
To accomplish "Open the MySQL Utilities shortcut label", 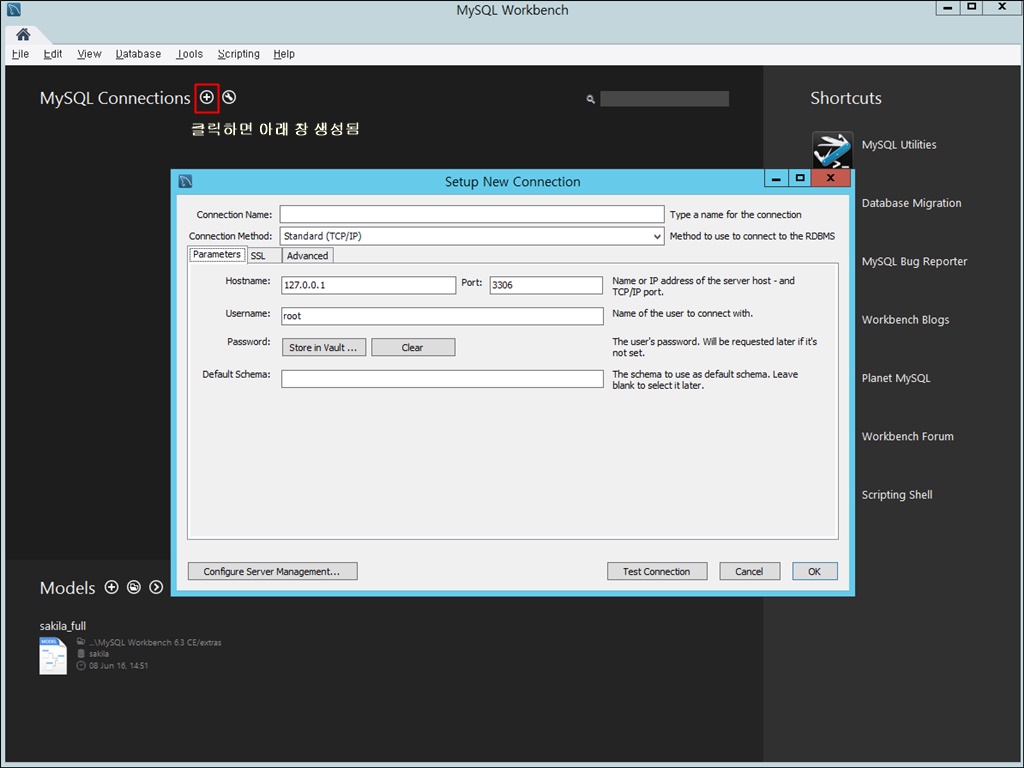I will 899,144.
